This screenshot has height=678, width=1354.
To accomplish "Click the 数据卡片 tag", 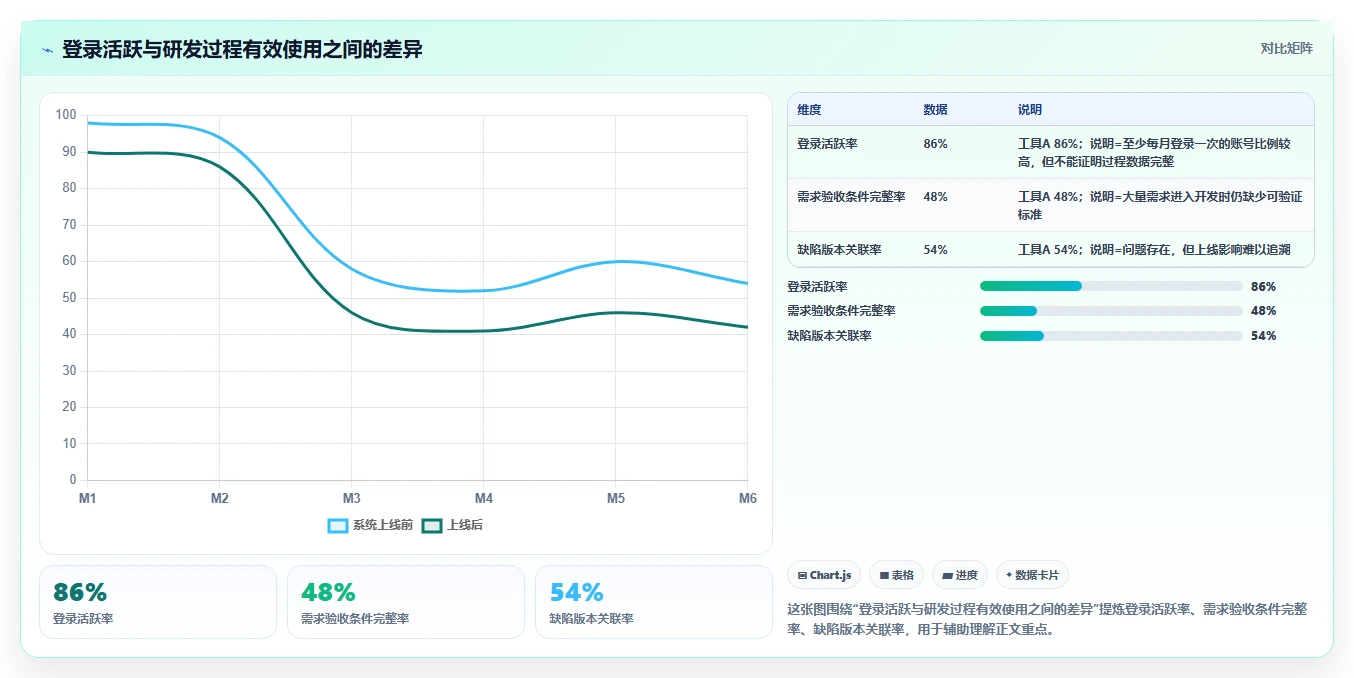I will click(x=1032, y=575).
